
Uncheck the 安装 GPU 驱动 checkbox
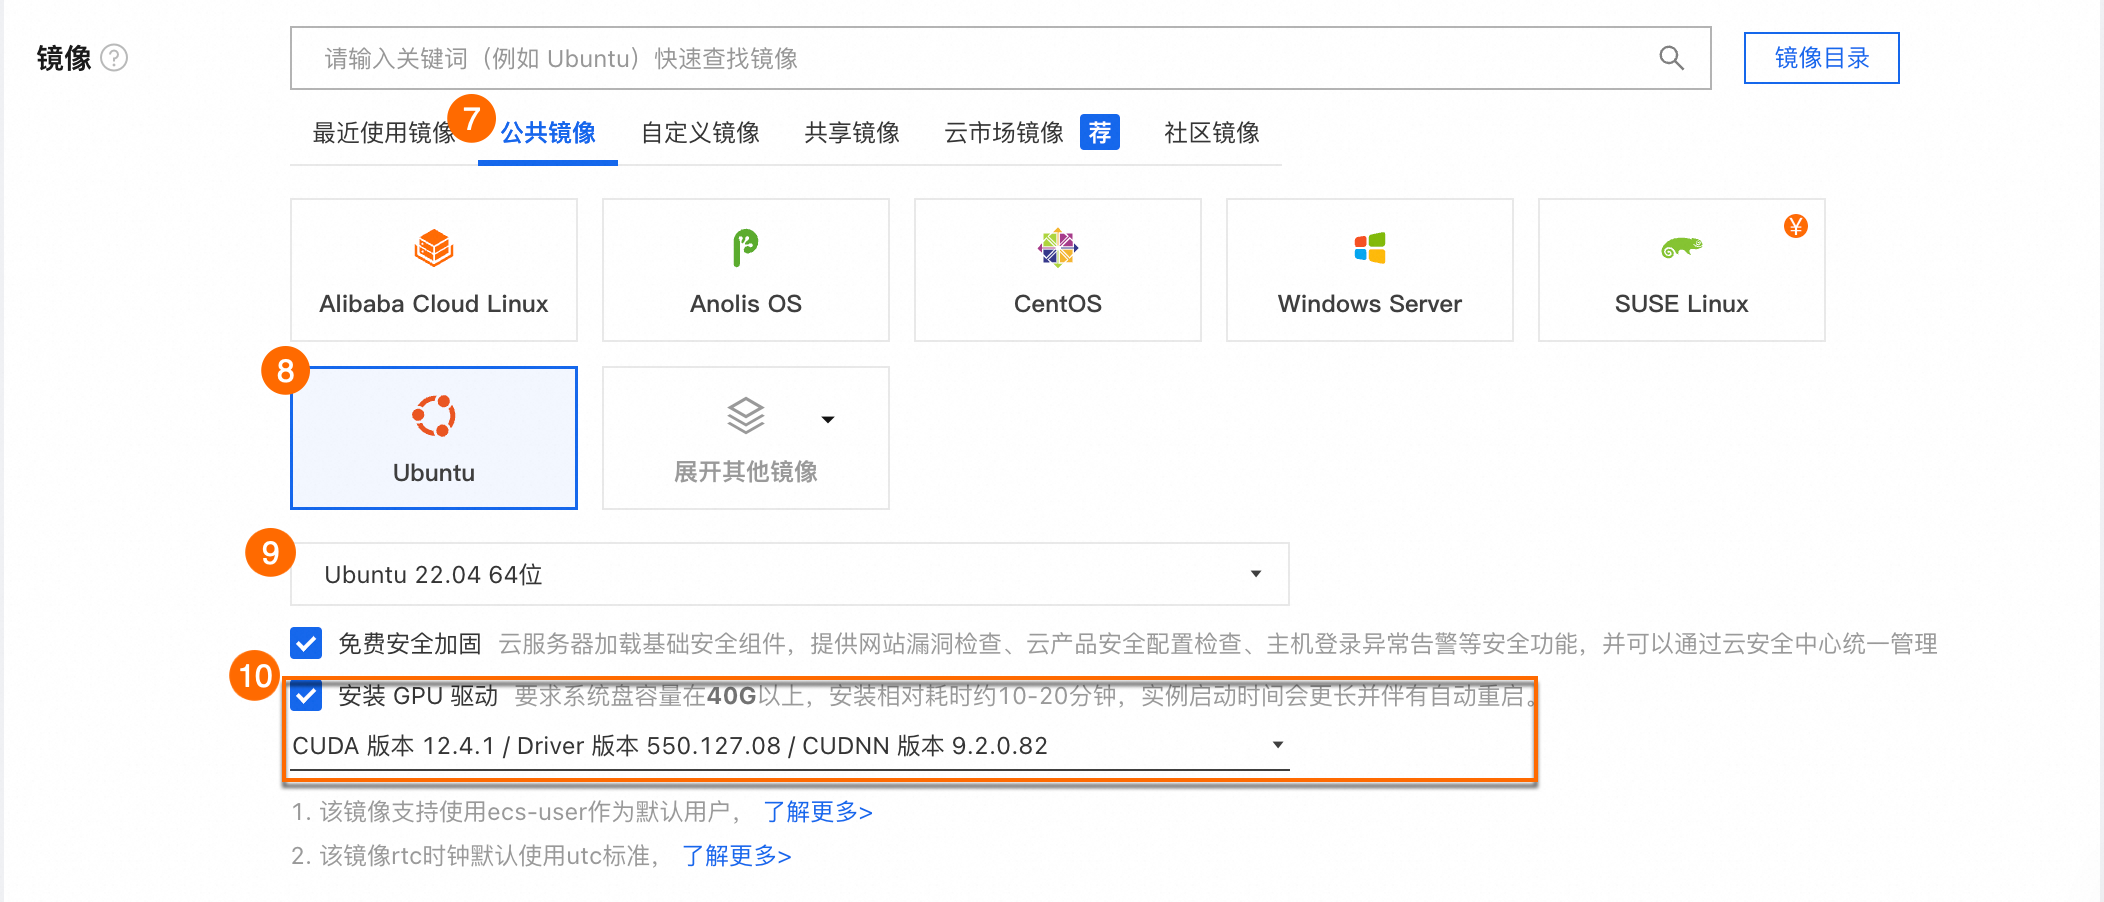click(x=306, y=695)
